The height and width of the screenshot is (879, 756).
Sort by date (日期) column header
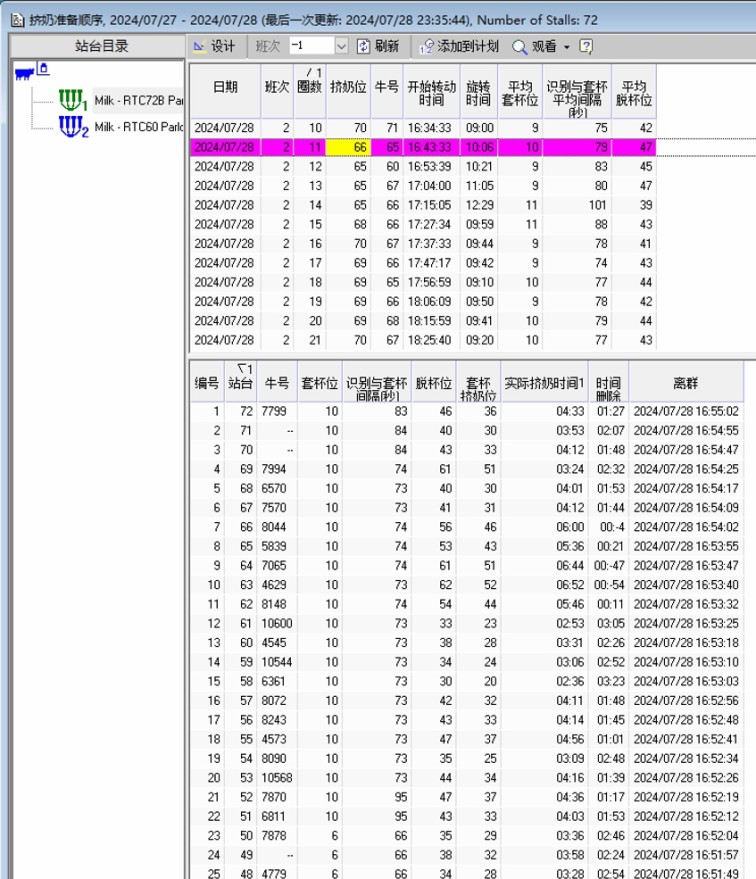pos(225,87)
